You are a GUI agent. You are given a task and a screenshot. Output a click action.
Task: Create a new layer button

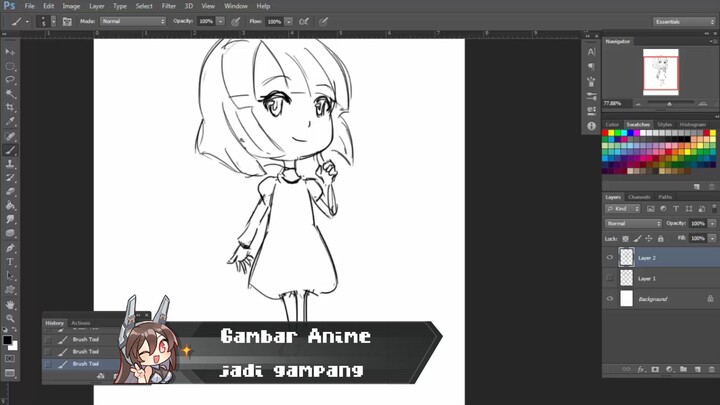698,369
